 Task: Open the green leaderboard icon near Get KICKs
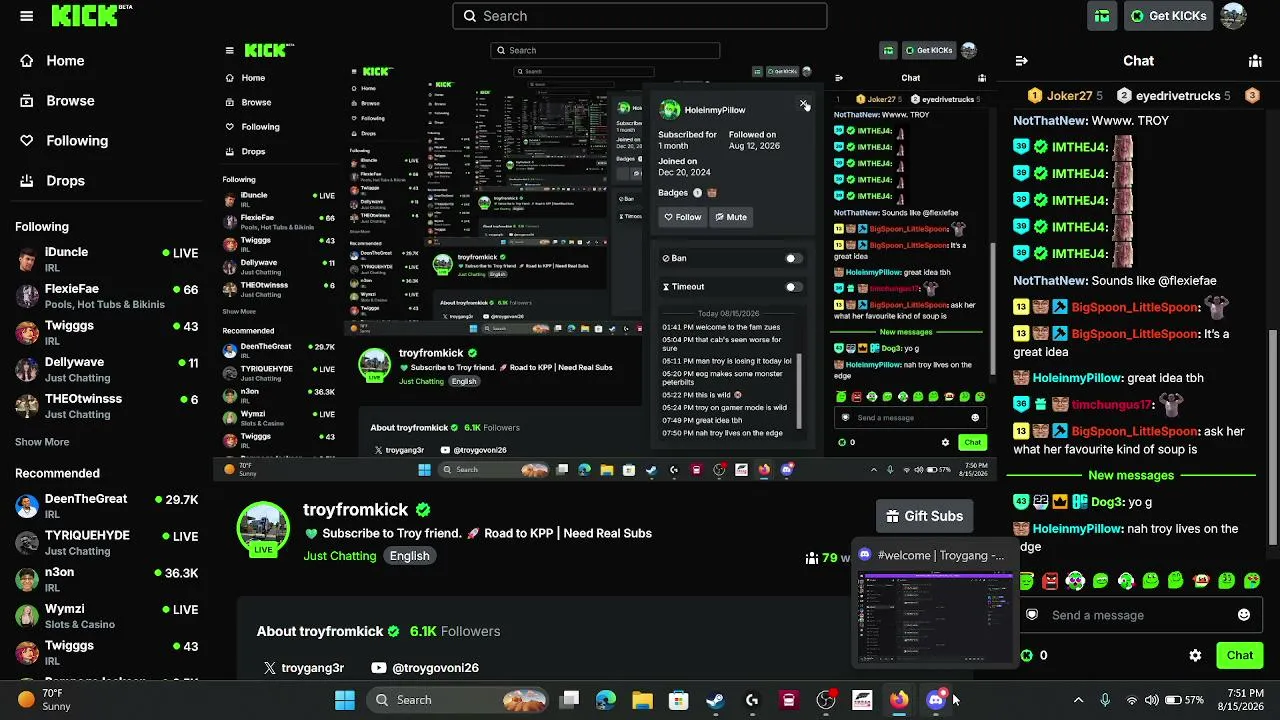pyautogui.click(x=1102, y=16)
